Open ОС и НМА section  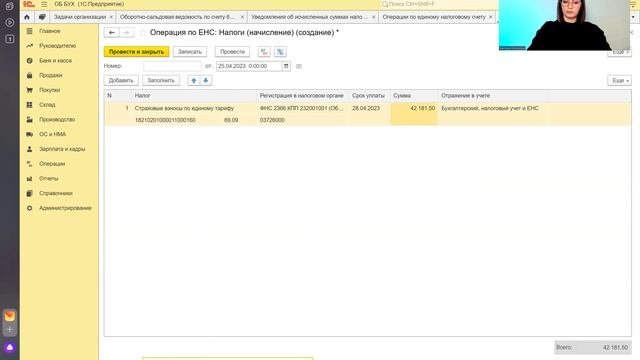(52, 134)
